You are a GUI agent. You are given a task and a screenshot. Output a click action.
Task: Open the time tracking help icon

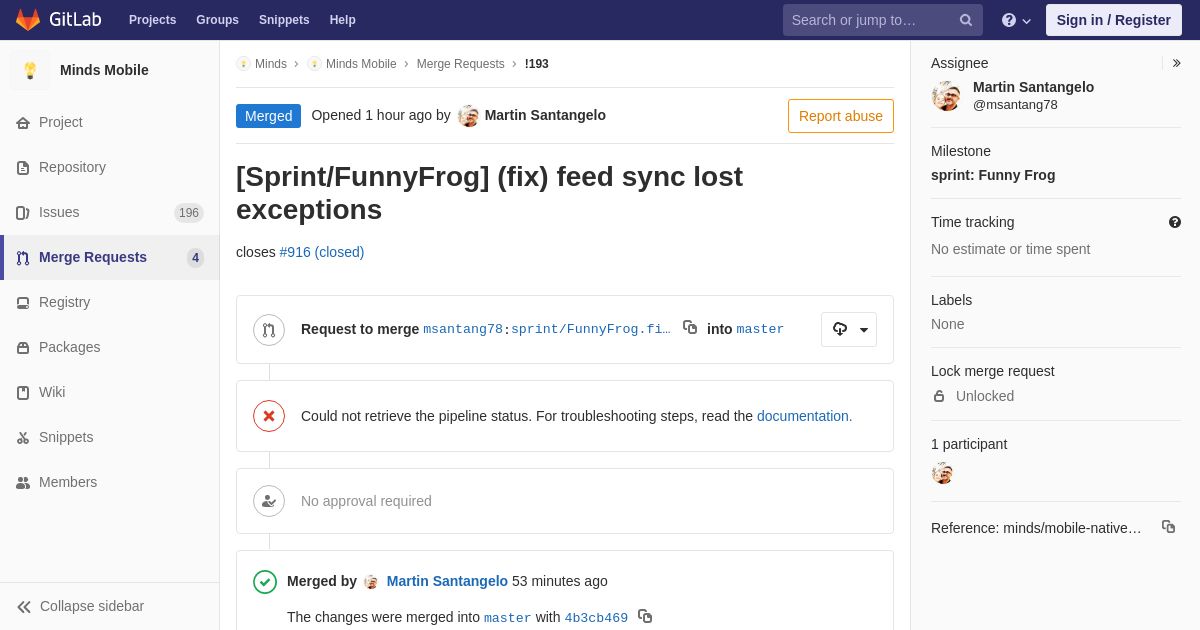coord(1175,222)
